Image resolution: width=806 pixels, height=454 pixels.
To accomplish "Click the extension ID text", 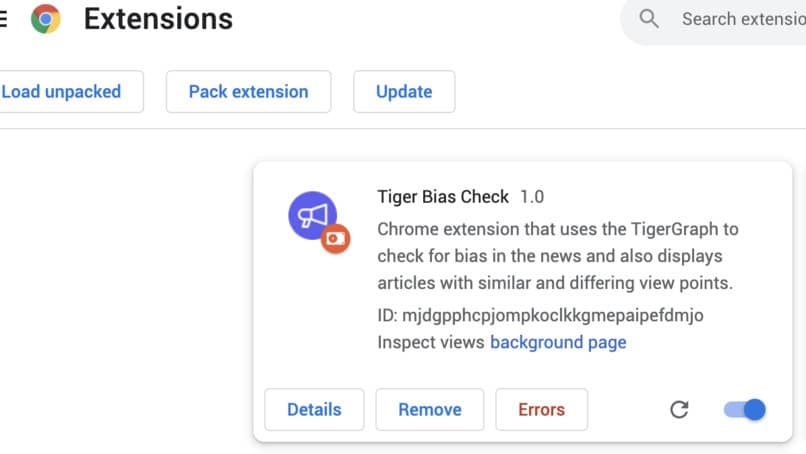I will point(540,315).
